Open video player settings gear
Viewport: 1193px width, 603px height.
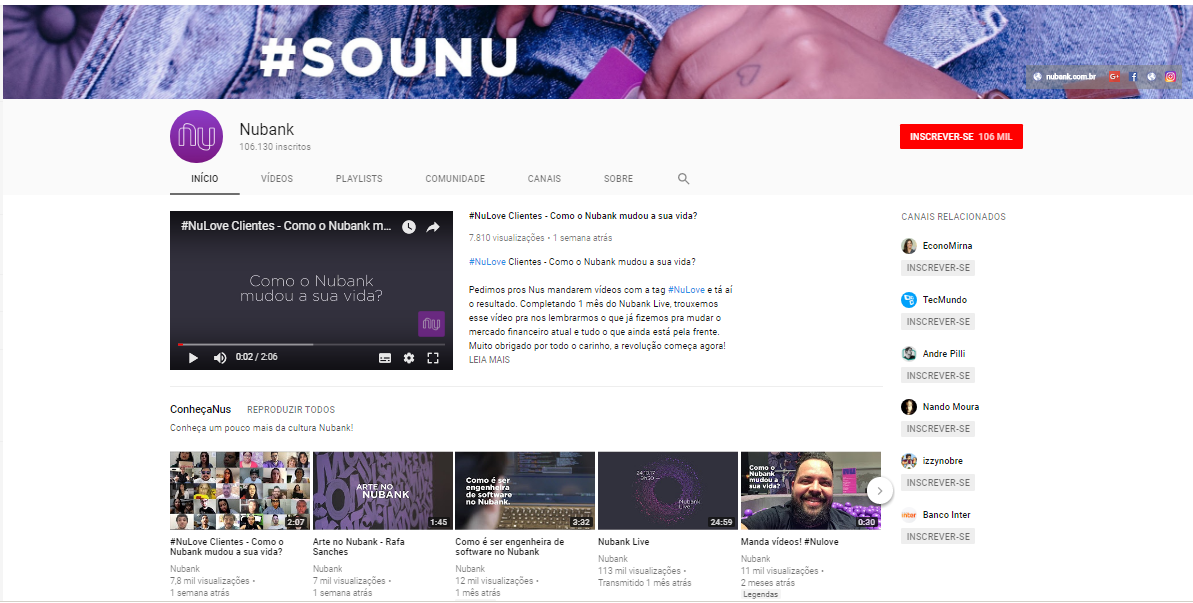[x=409, y=357]
